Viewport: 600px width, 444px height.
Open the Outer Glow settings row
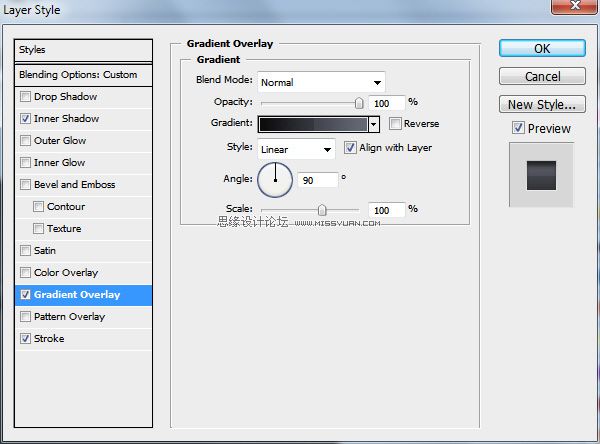click(83, 141)
